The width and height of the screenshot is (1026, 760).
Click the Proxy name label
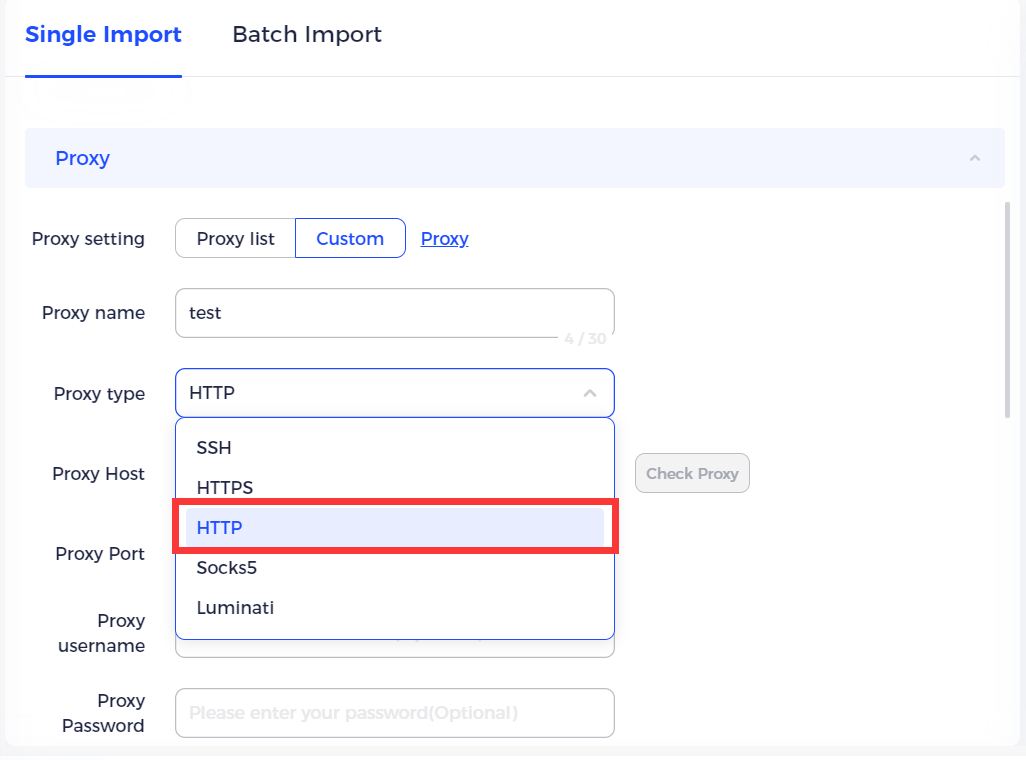coord(94,313)
